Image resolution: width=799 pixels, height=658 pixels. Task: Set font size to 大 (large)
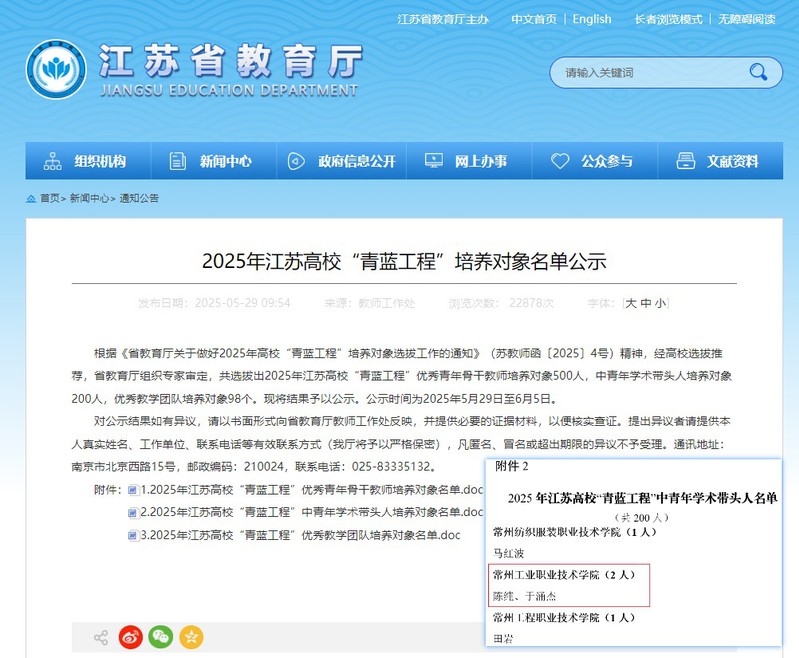click(631, 303)
